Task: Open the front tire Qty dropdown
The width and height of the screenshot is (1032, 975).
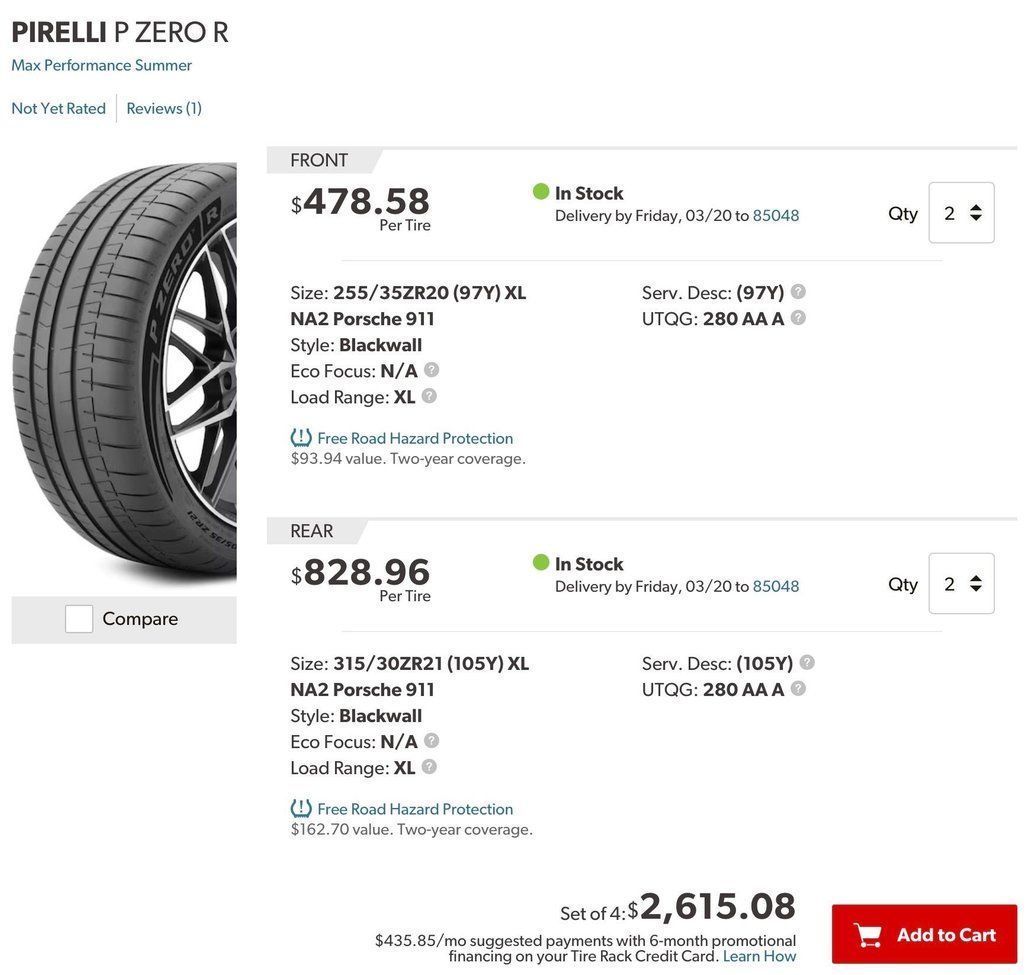Action: 961,213
